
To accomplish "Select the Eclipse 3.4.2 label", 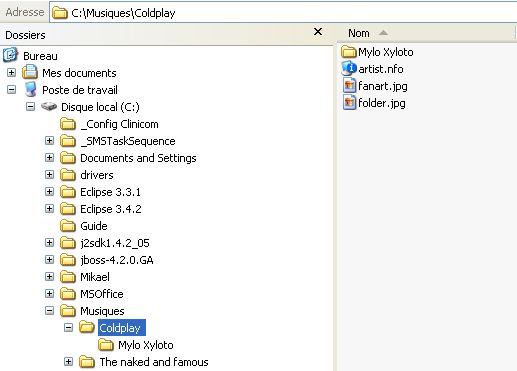I will point(111,209).
